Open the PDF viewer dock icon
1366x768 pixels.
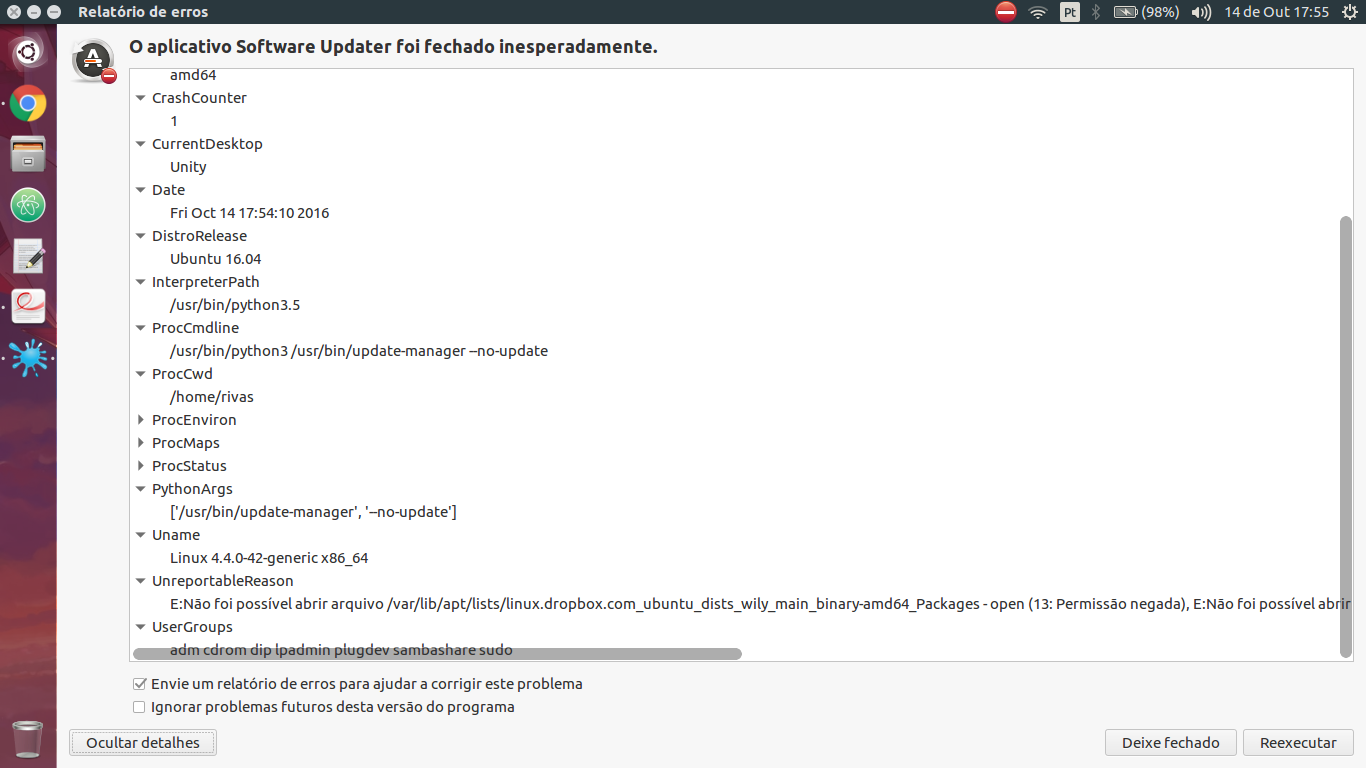28,307
